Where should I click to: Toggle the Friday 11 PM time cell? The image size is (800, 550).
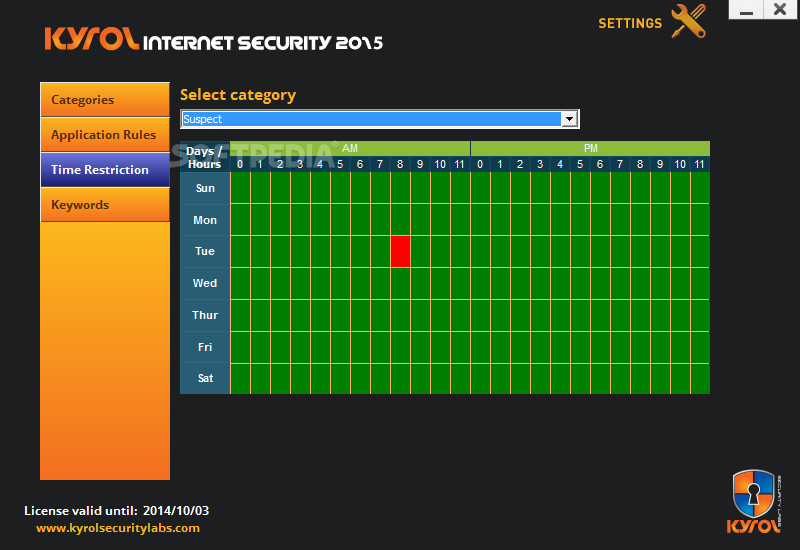(x=701, y=347)
